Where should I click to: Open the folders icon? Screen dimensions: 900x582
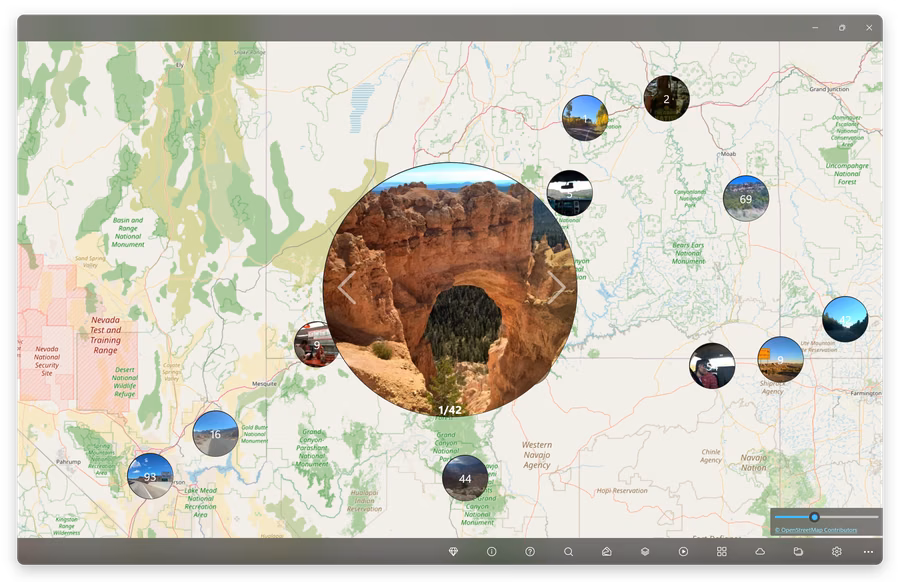(x=798, y=552)
